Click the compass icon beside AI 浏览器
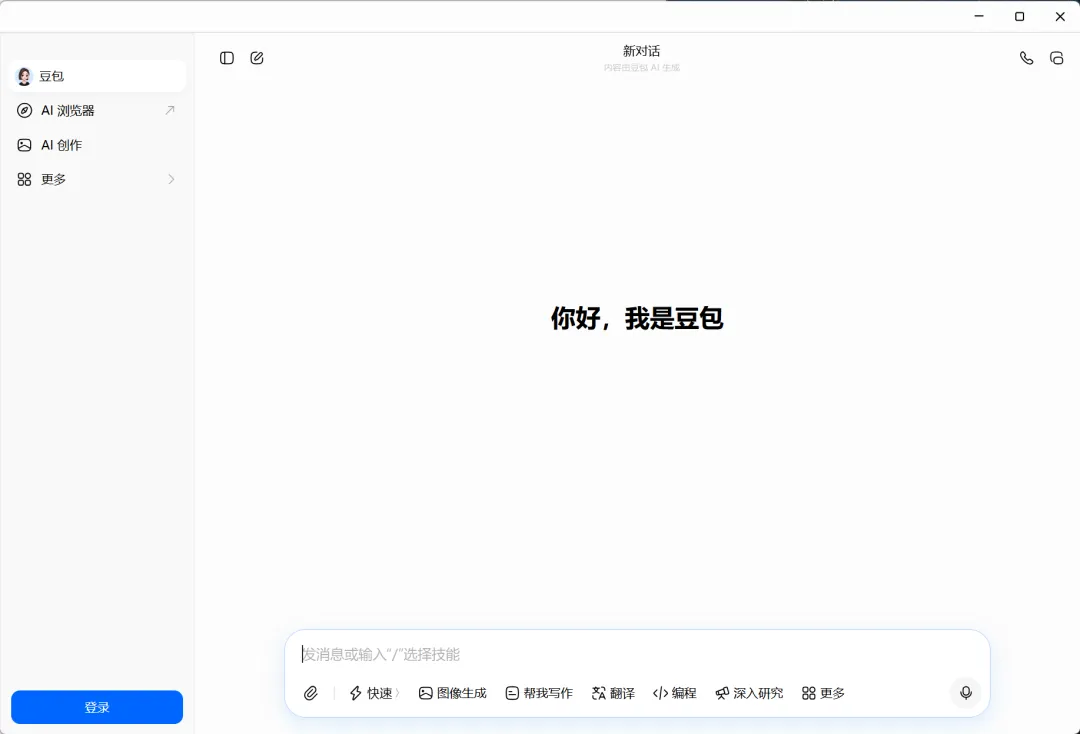Viewport: 1080px width, 734px height. click(x=24, y=110)
